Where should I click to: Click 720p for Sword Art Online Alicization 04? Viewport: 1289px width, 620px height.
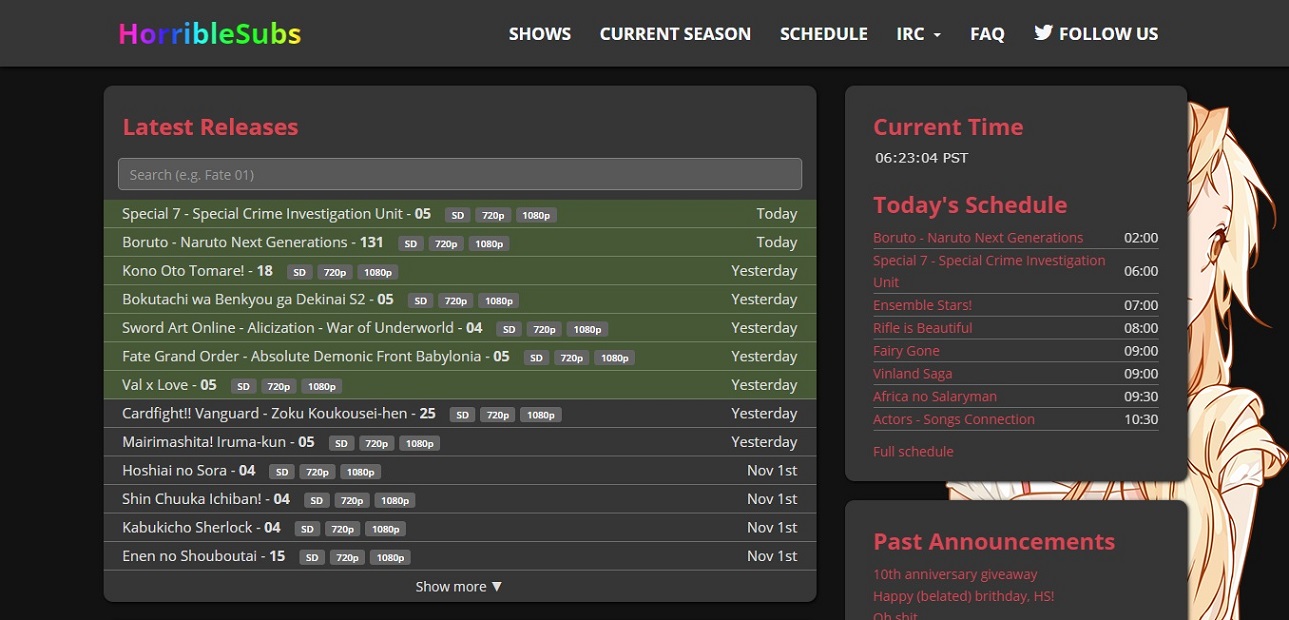pos(545,329)
